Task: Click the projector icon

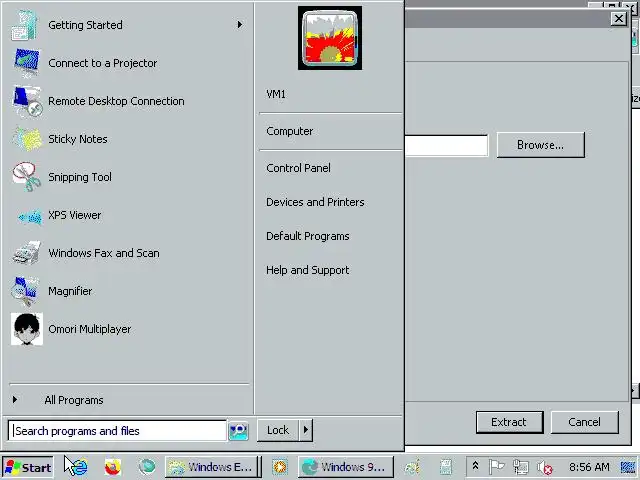Action: (27, 63)
